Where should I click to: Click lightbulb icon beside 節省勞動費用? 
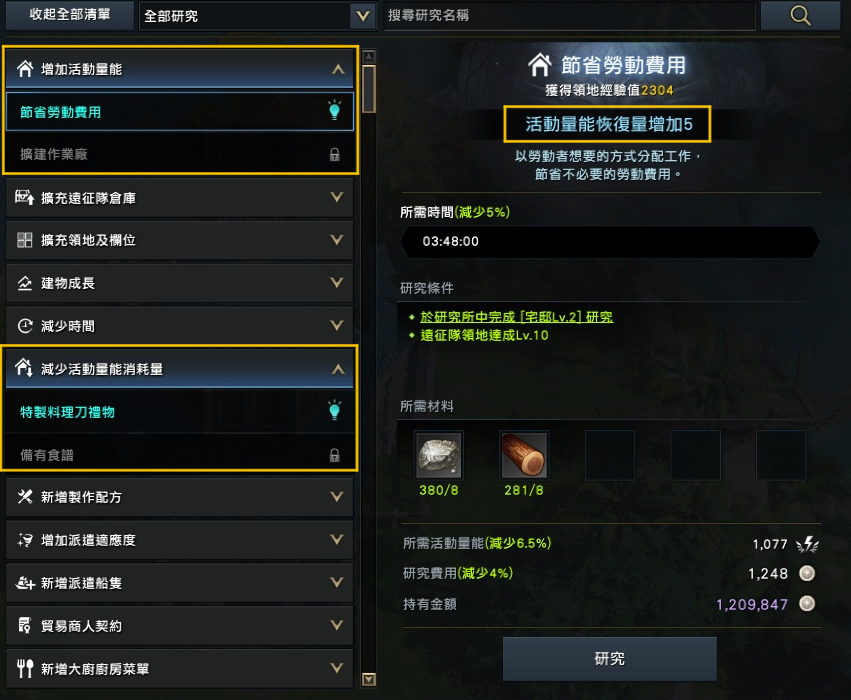(x=334, y=111)
